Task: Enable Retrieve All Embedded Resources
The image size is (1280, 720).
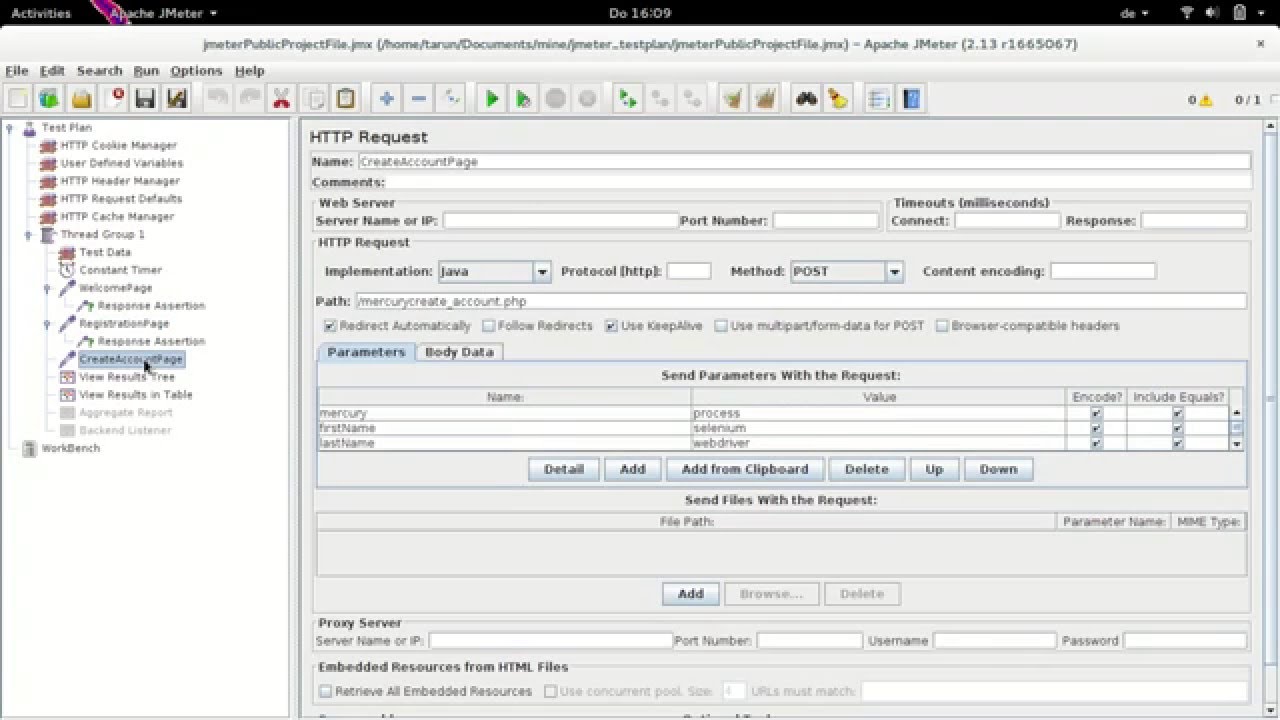Action: coord(325,691)
